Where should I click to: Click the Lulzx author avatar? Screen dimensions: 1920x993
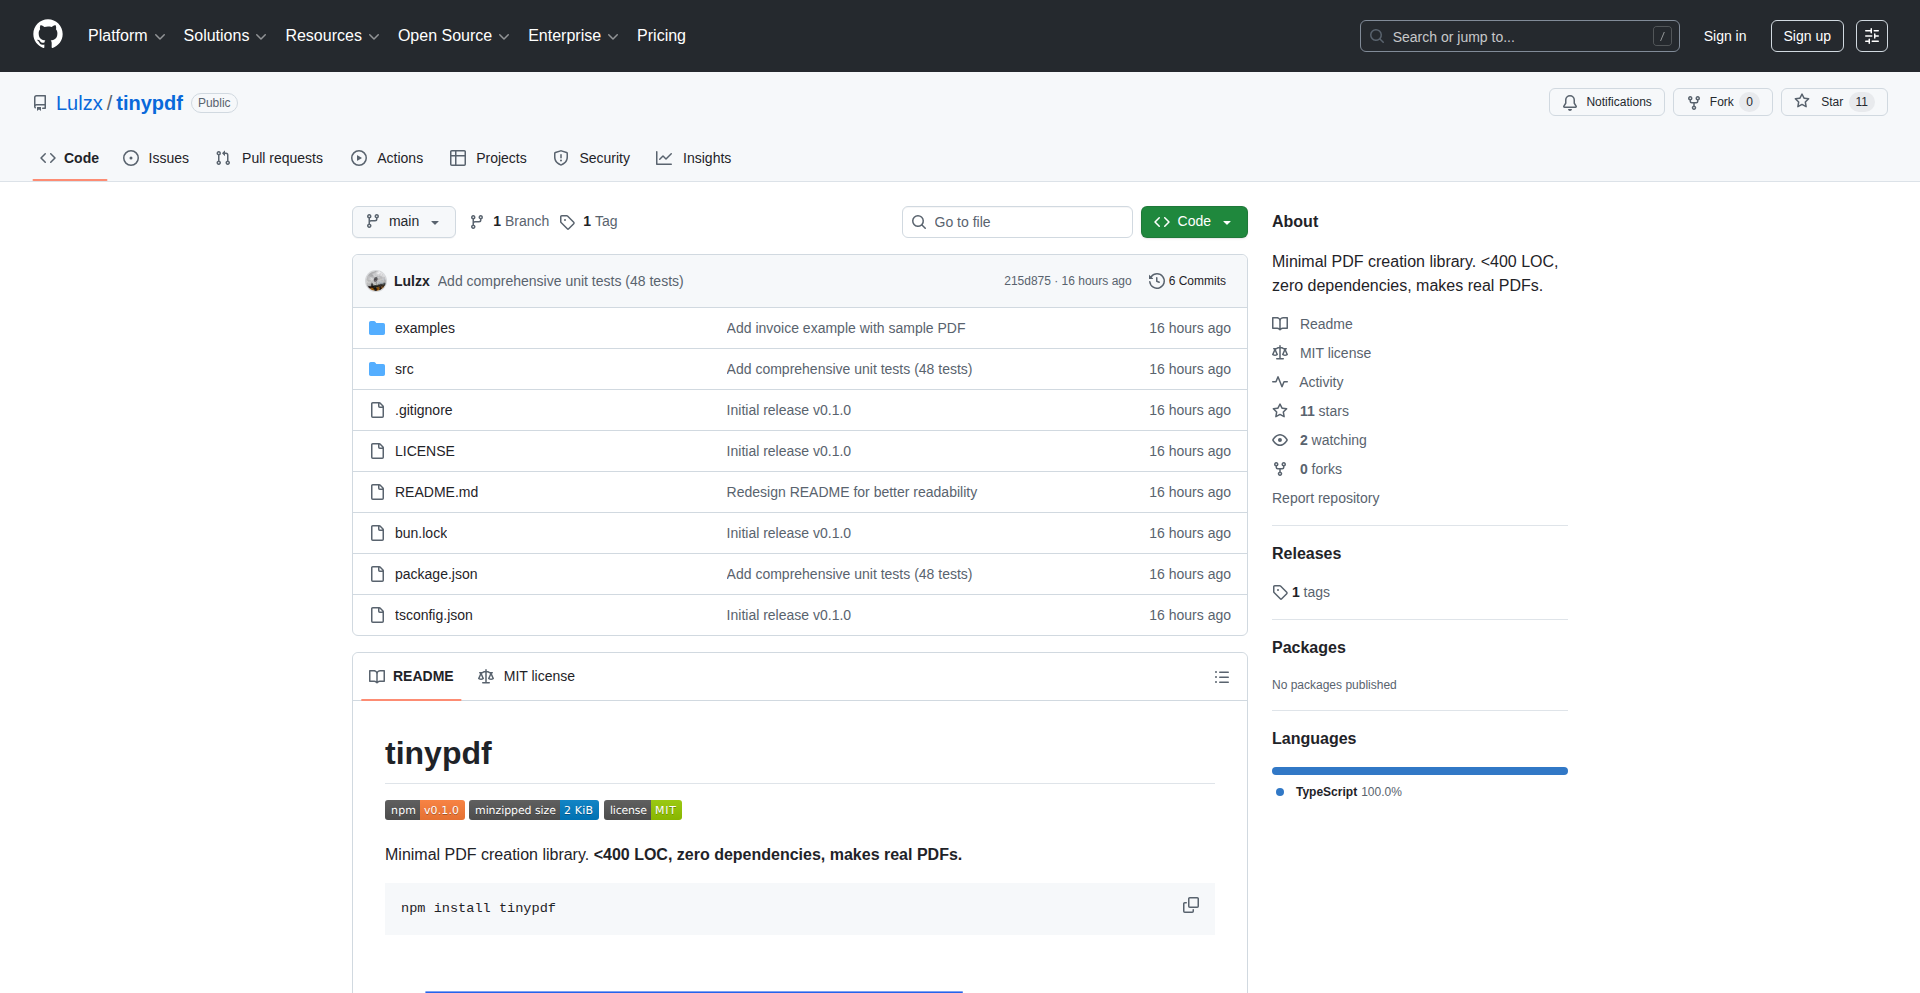[376, 281]
